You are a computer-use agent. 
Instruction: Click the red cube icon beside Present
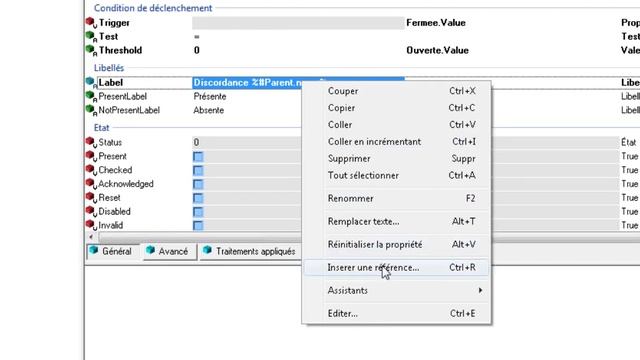pos(90,156)
